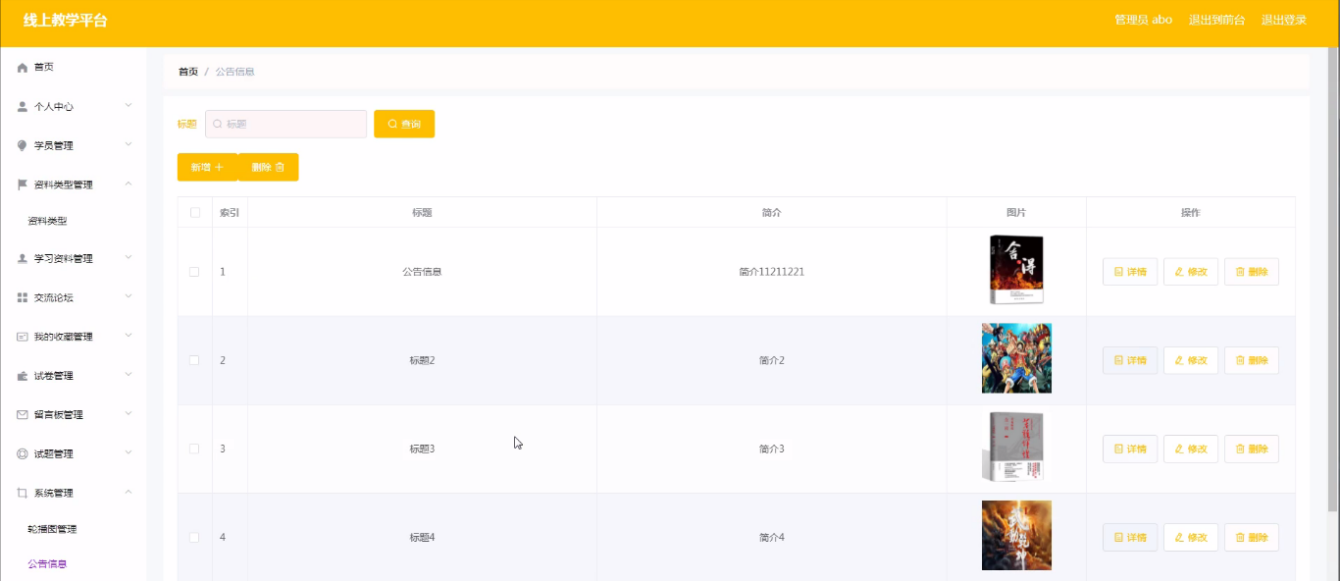Collapse the 系统管理 menu chevron
The image size is (1340, 581).
pyautogui.click(x=128, y=492)
